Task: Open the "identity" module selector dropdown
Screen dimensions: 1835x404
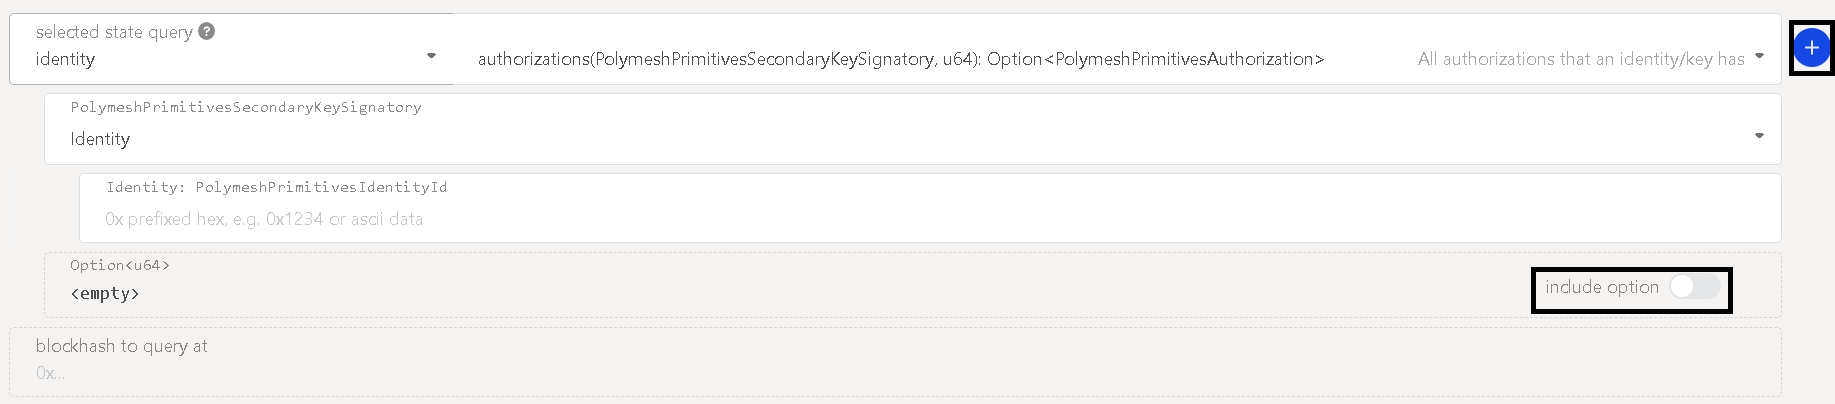Action: click(x=230, y=59)
